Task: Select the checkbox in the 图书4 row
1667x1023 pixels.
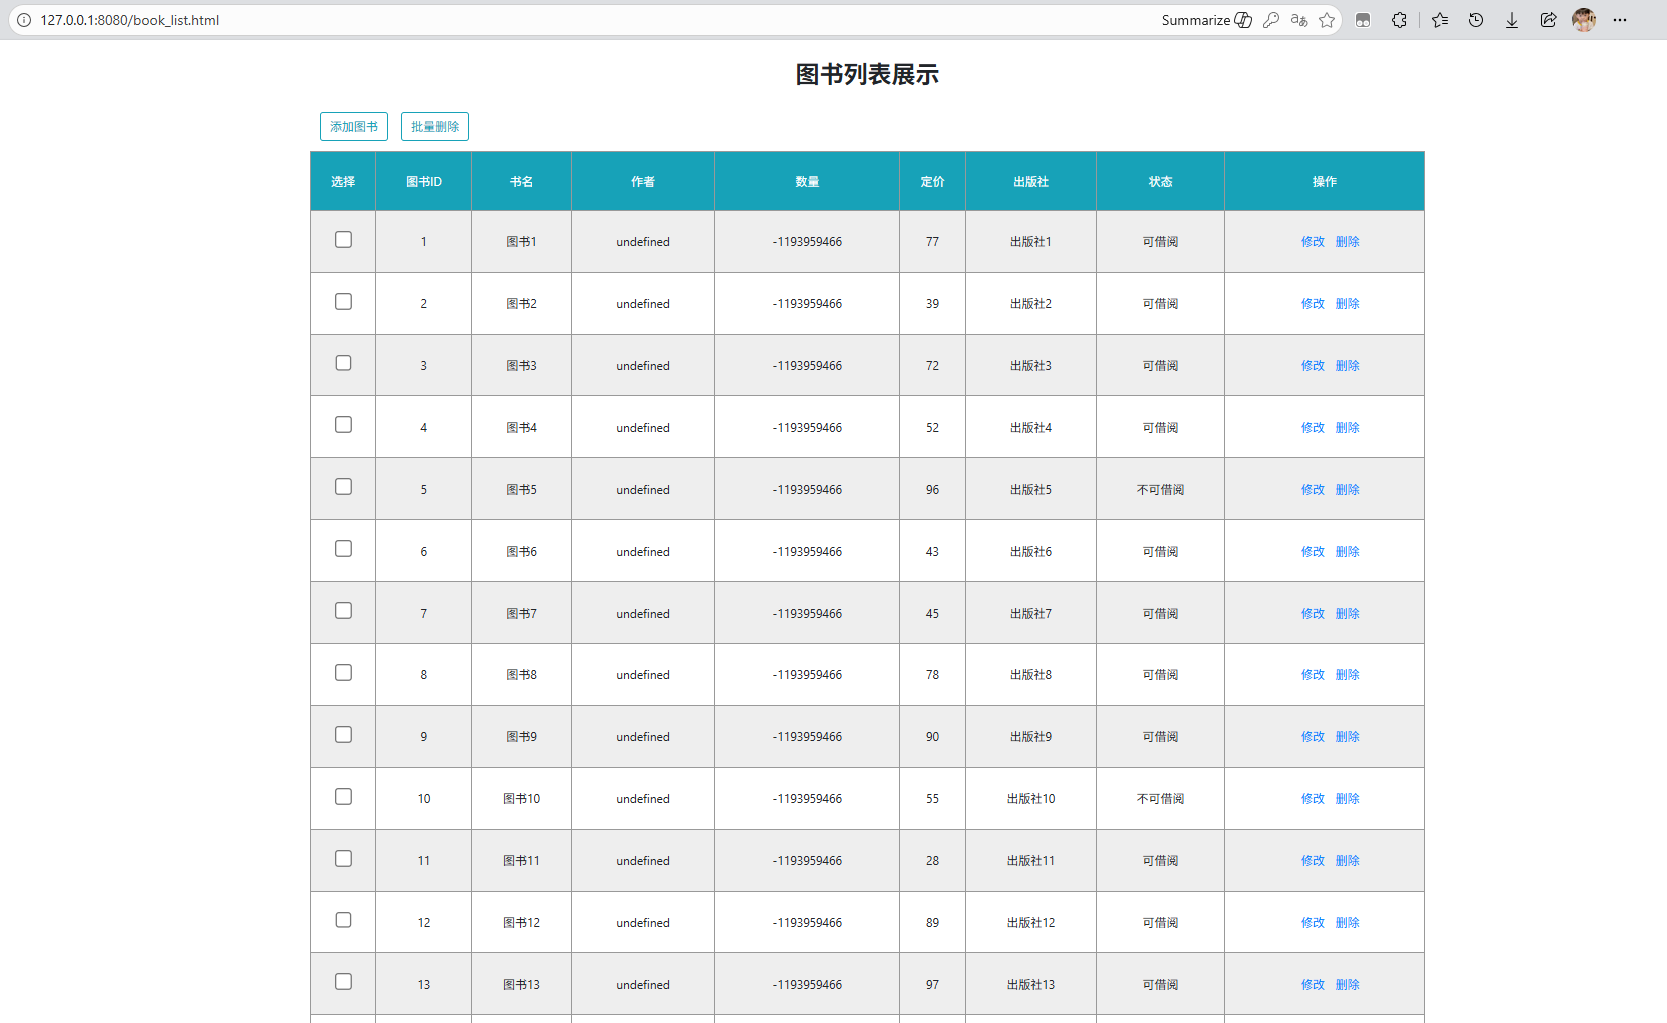Action: tap(343, 425)
